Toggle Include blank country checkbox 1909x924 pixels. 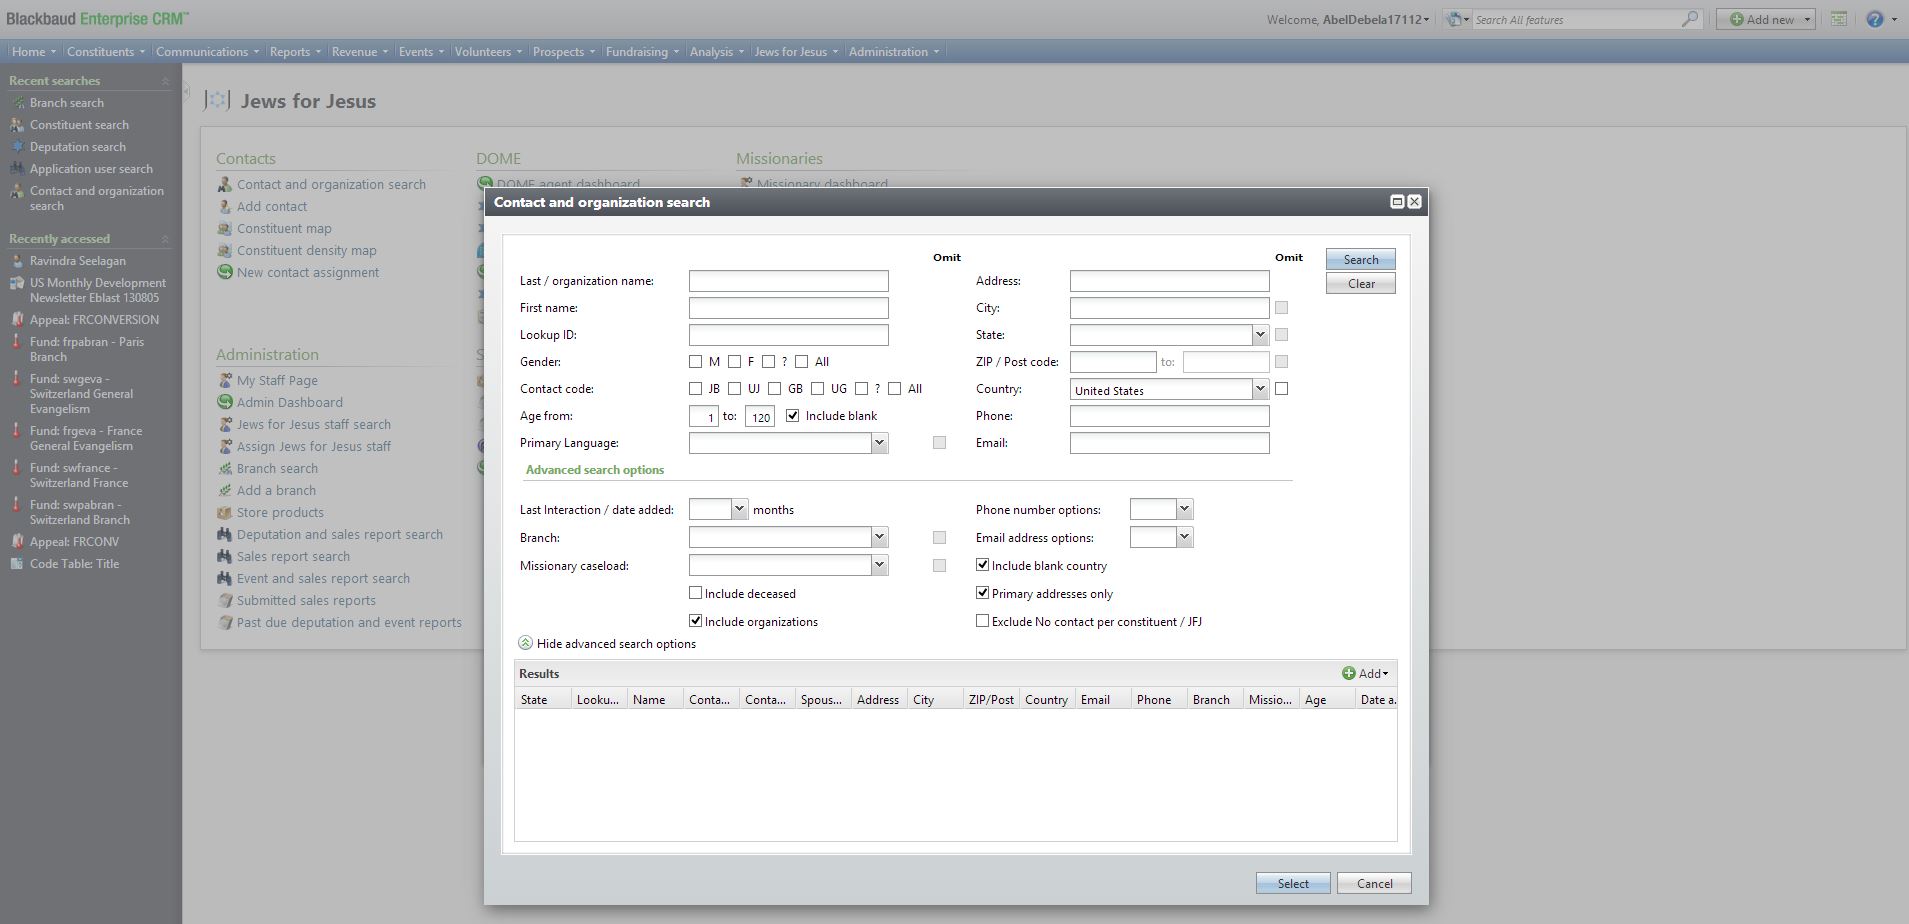coord(982,565)
